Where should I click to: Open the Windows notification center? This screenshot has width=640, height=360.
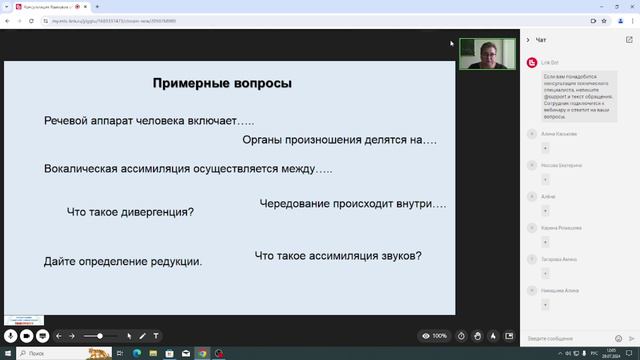(629, 353)
